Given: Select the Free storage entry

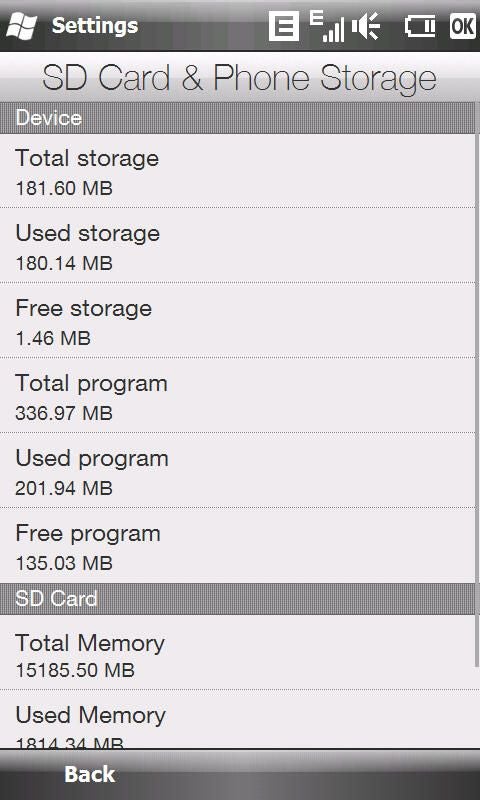Looking at the screenshot, I should [237, 320].
